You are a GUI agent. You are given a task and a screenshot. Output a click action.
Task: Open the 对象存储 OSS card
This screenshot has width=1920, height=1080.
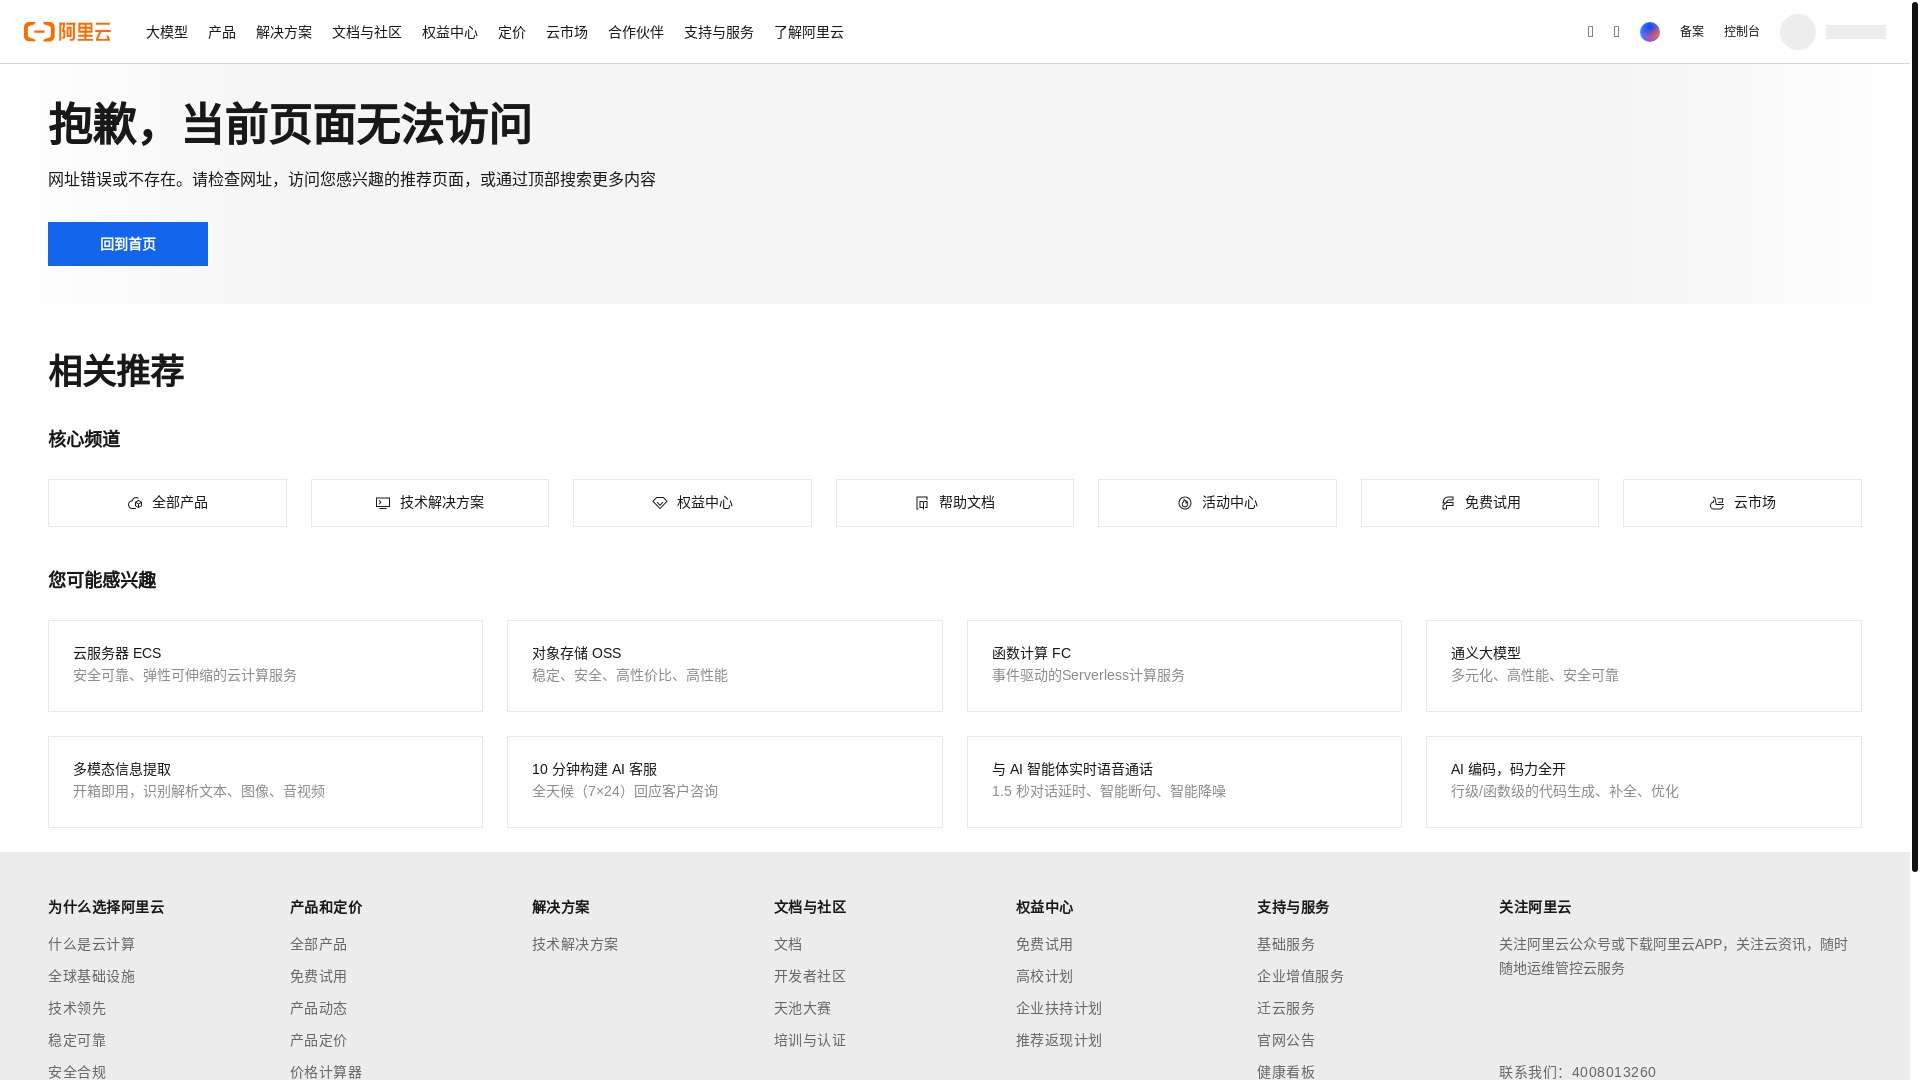pos(725,666)
